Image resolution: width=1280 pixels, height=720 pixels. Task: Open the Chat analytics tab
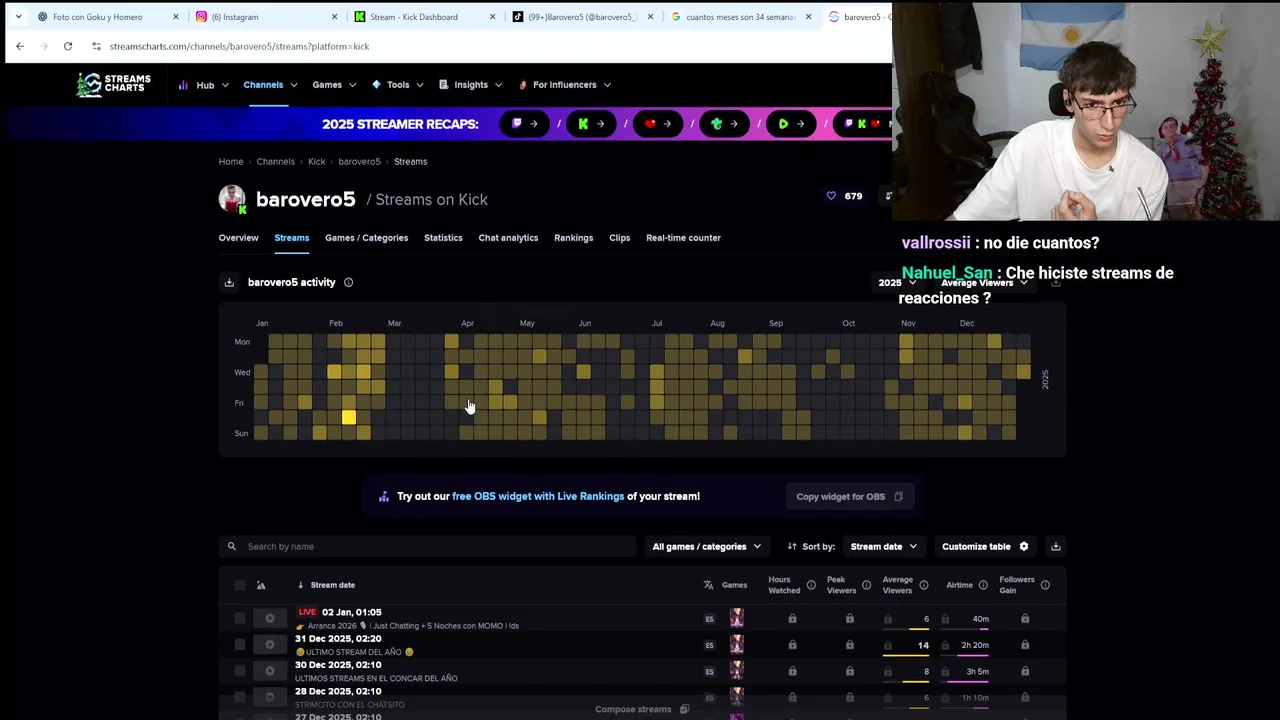(x=508, y=238)
